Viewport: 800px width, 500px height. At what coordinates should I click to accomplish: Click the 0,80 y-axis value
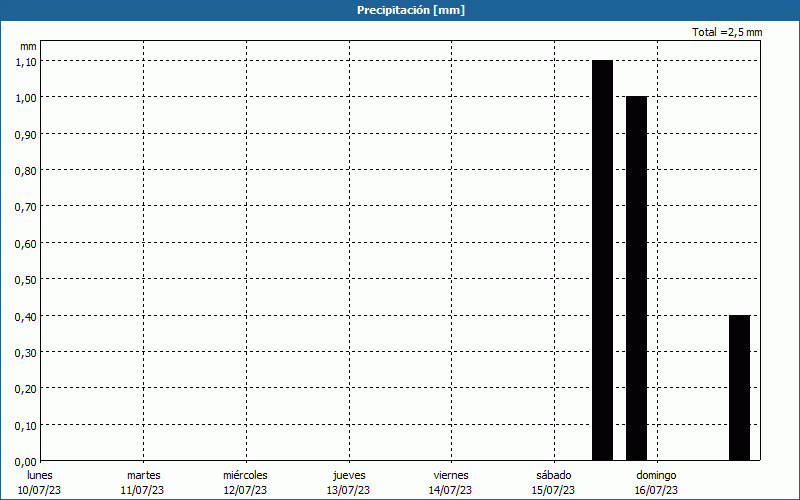point(26,171)
